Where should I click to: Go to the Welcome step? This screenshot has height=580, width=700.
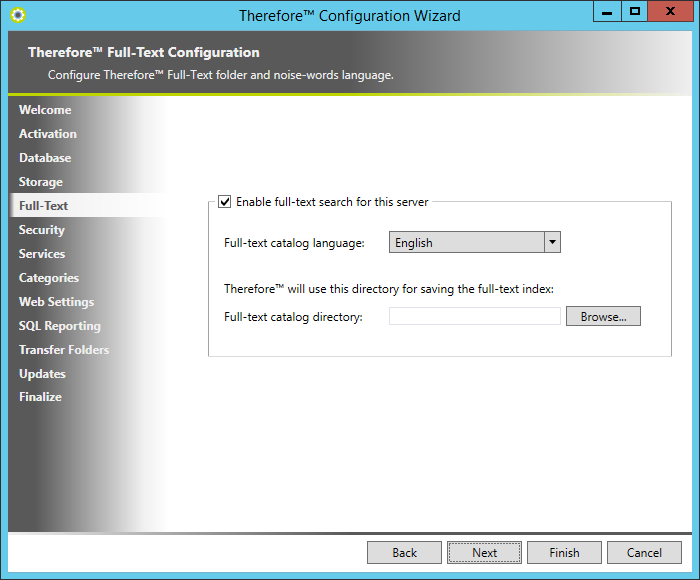point(45,110)
